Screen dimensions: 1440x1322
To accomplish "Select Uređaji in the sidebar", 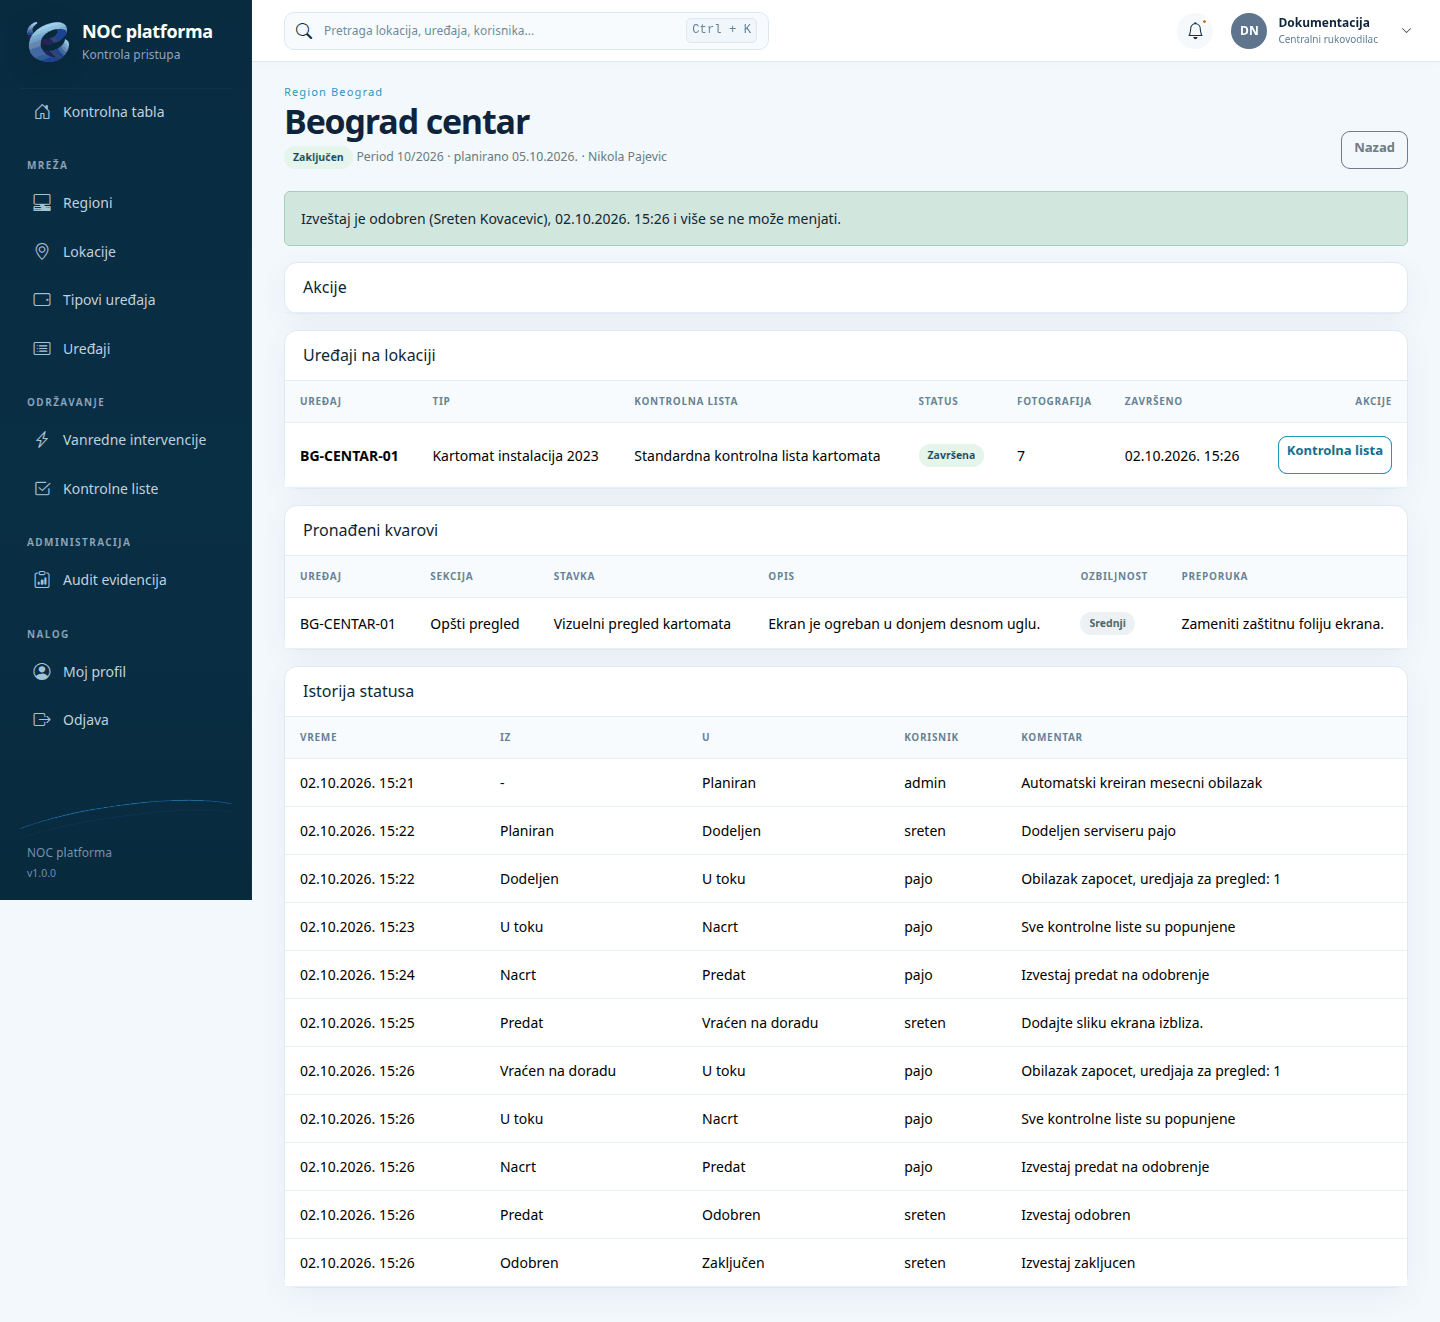I will tap(126, 349).
